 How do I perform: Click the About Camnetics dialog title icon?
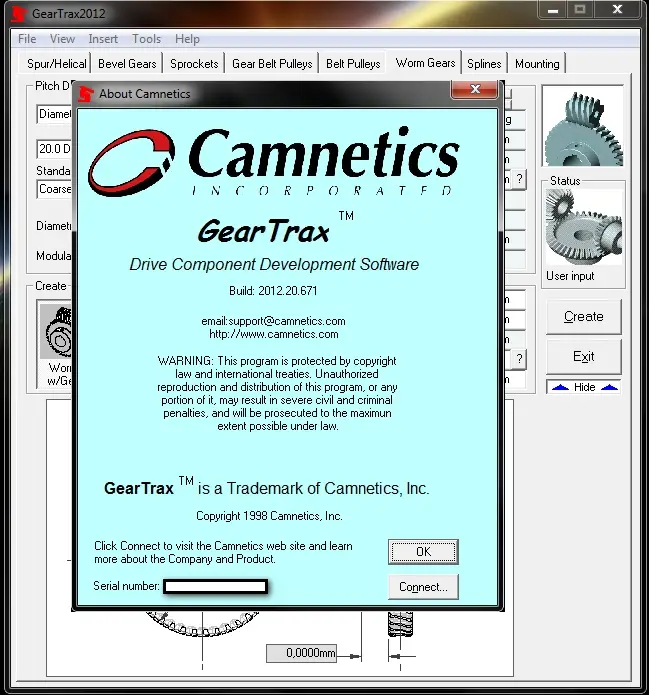[x=85, y=94]
